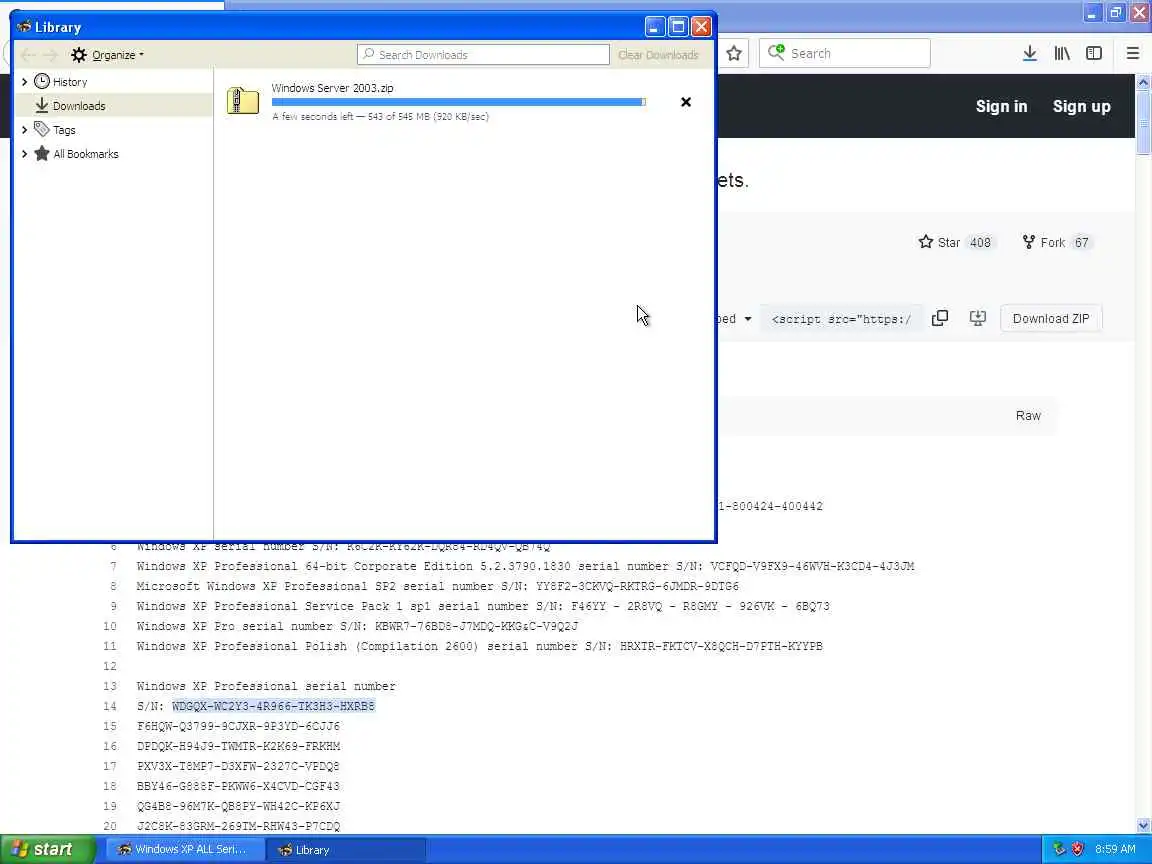The width and height of the screenshot is (1152, 864).
Task: Click the Search Downloads field
Action: 483,55
